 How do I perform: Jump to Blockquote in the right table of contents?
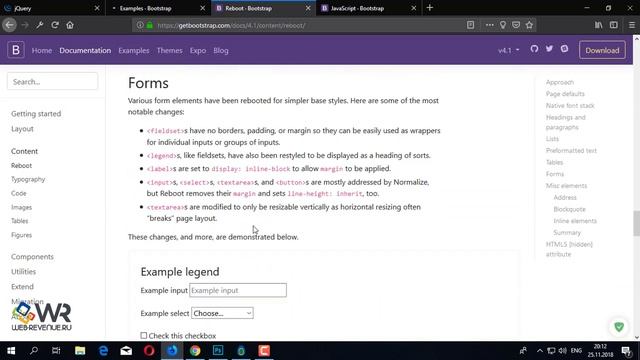569,209
